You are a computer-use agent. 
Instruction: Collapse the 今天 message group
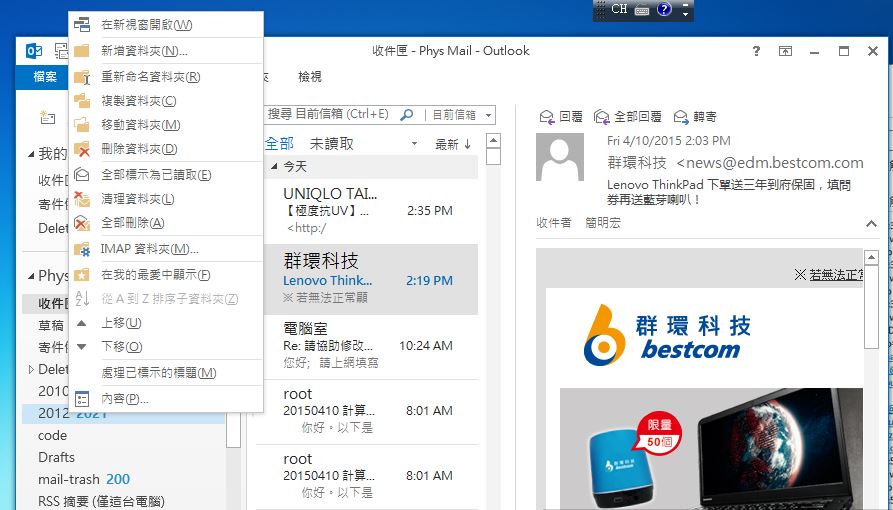click(x=275, y=166)
